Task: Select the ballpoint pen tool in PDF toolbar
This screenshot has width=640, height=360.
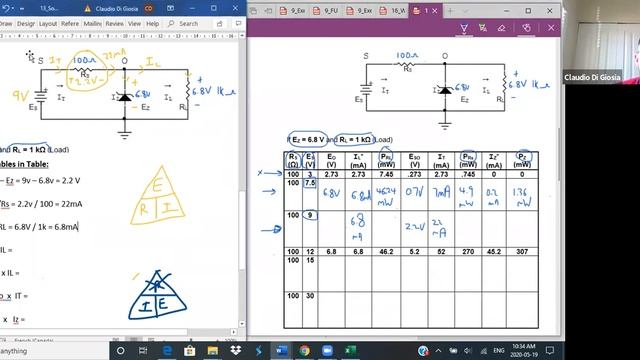Action: point(464,28)
